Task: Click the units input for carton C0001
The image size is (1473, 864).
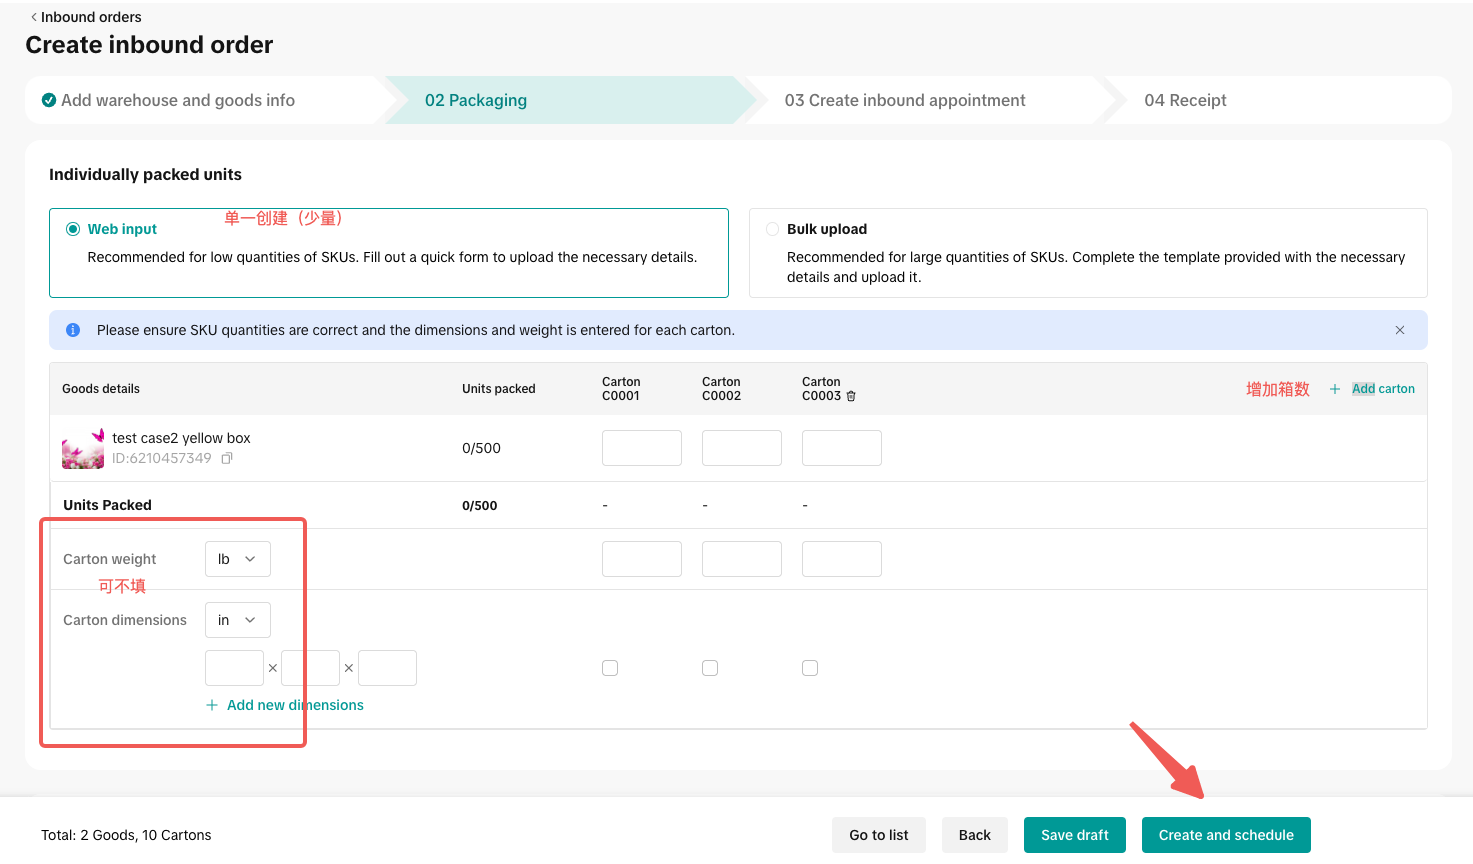Action: click(641, 448)
